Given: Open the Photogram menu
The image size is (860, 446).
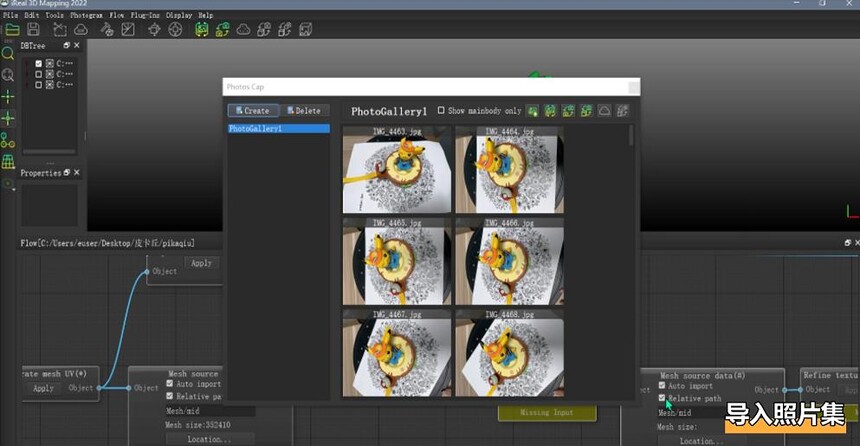Looking at the screenshot, I should [x=86, y=15].
